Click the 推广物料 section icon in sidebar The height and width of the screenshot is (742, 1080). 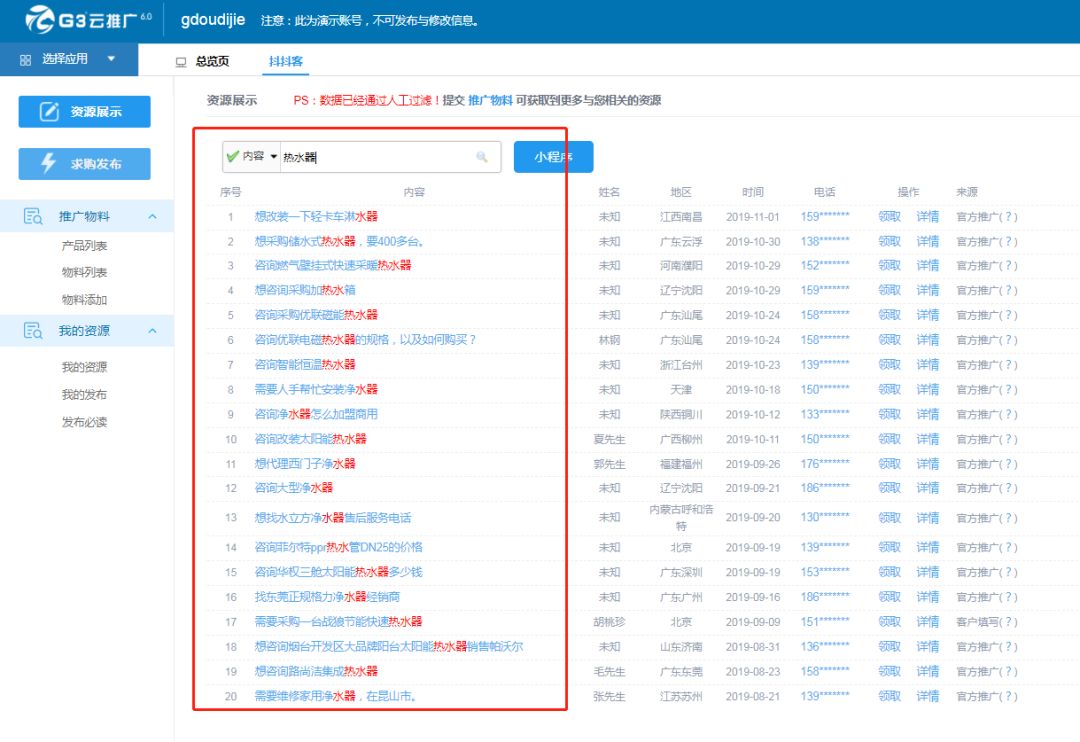[33, 217]
